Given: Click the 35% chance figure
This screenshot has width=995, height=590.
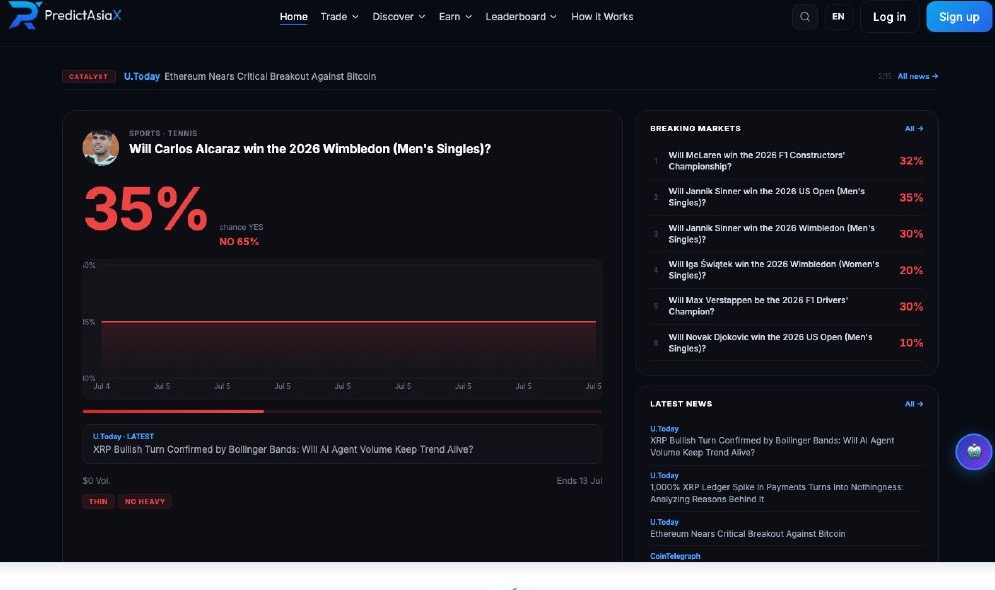Looking at the screenshot, I should point(145,208).
